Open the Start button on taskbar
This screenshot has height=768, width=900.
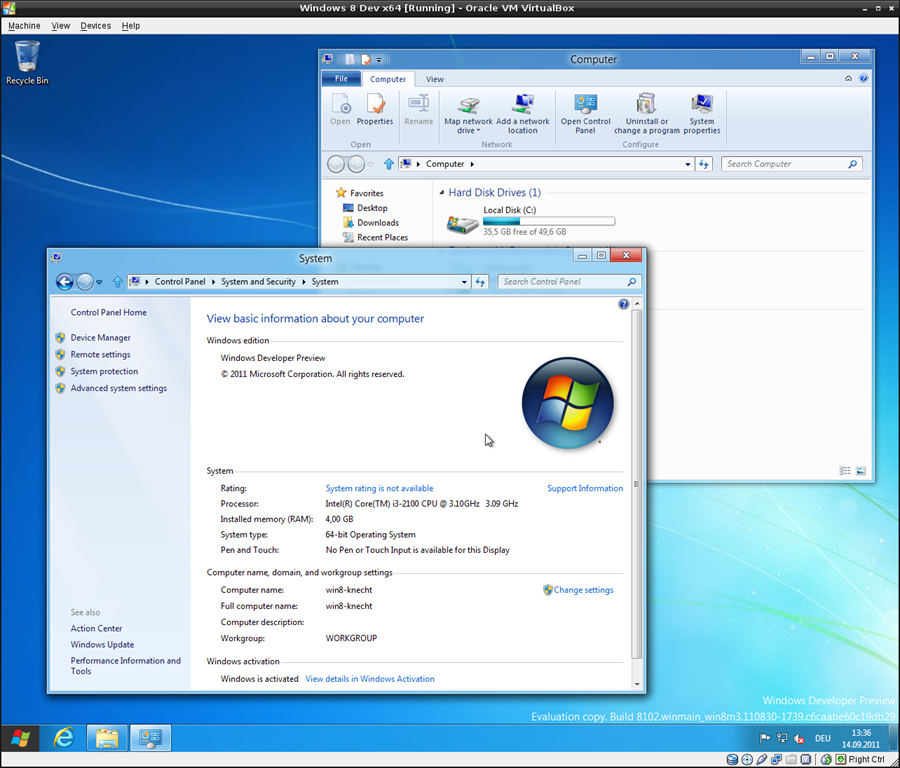click(x=20, y=738)
